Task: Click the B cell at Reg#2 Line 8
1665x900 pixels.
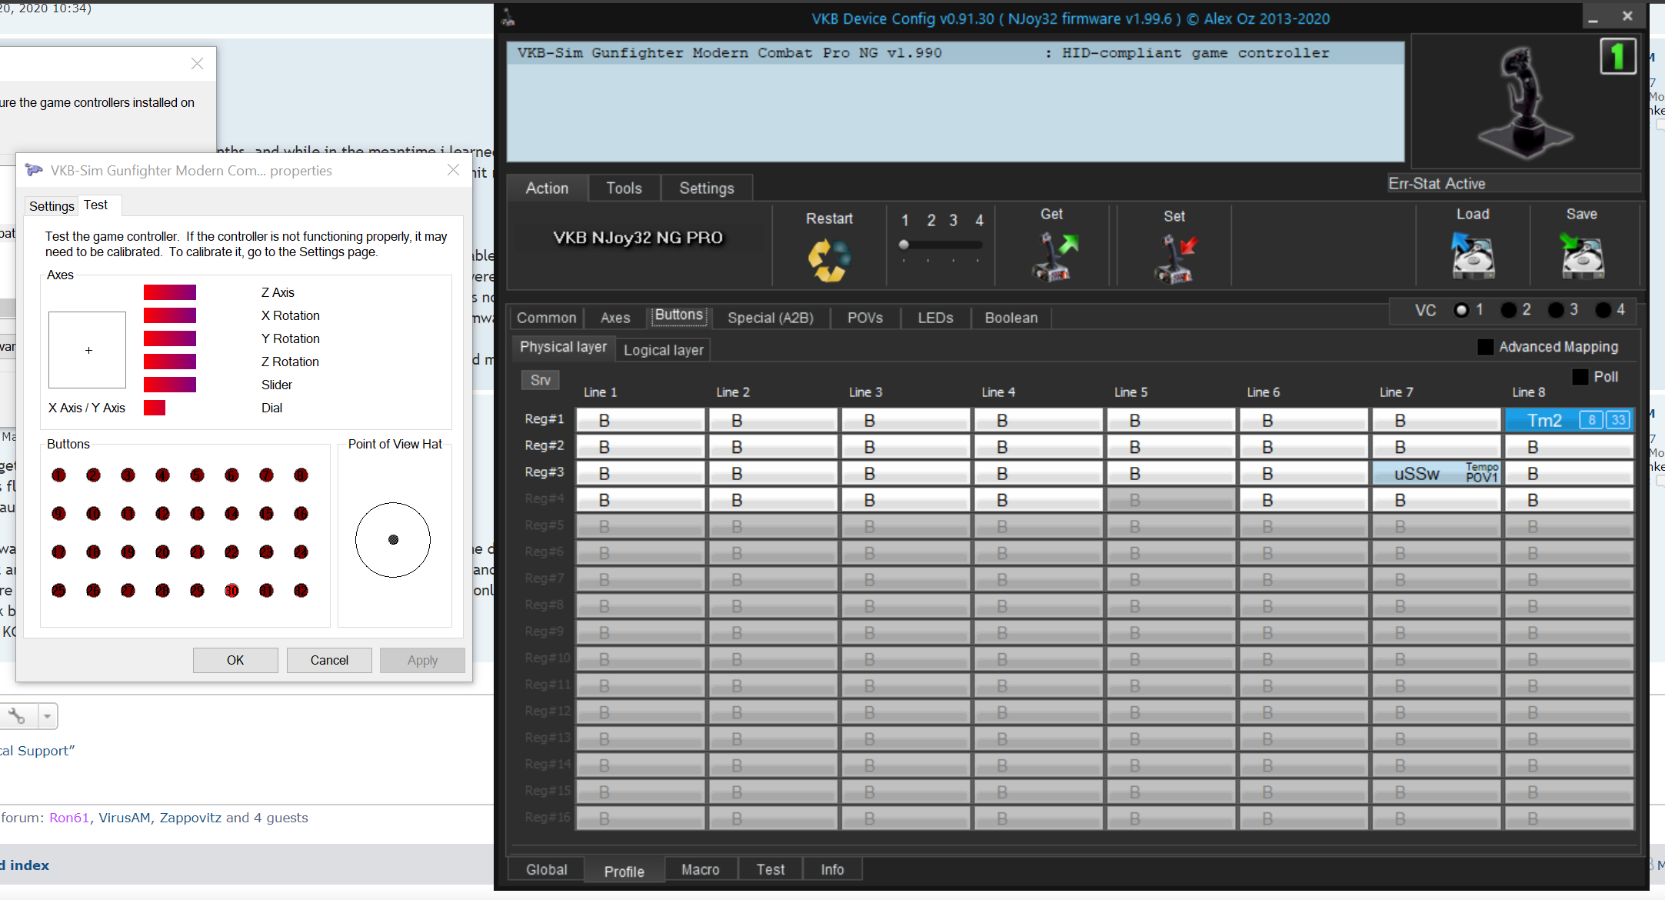Action: [1568, 447]
